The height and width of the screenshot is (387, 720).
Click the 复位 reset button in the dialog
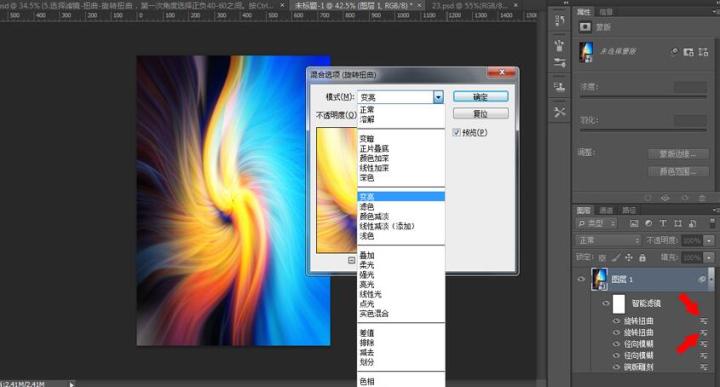pyautogui.click(x=481, y=113)
